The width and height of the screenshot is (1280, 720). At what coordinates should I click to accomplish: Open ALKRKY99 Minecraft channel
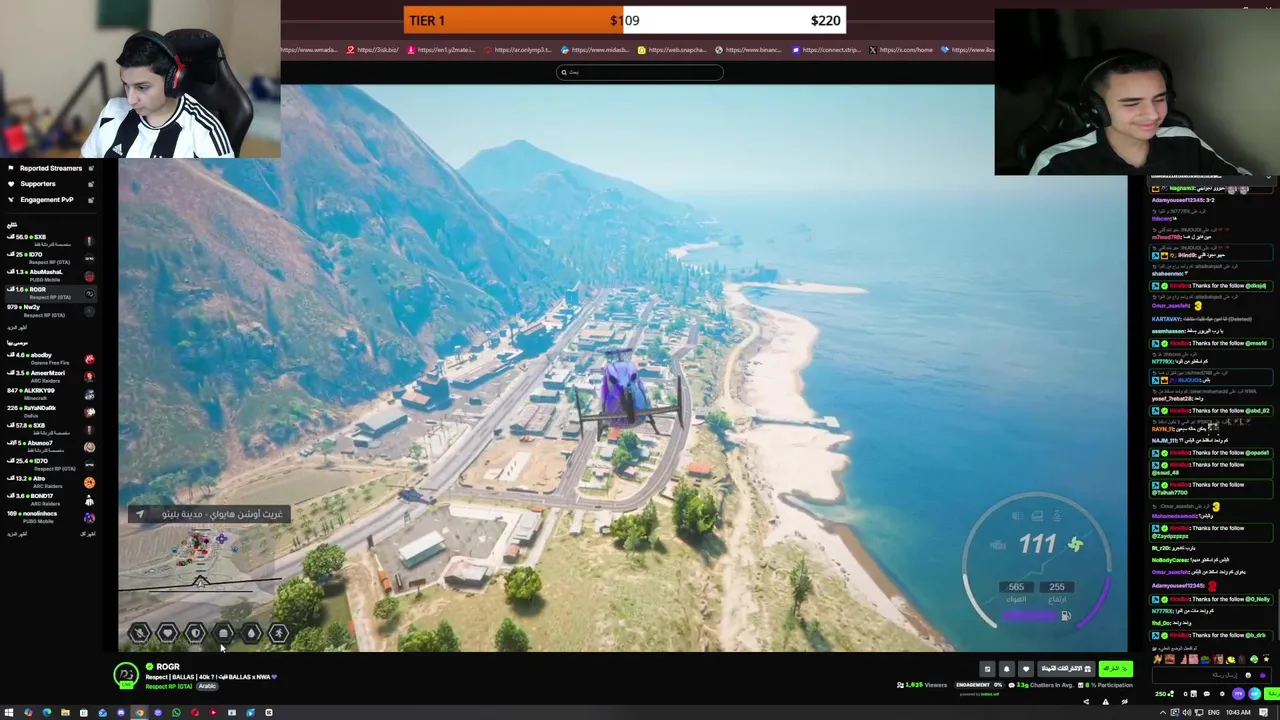[x=50, y=394]
